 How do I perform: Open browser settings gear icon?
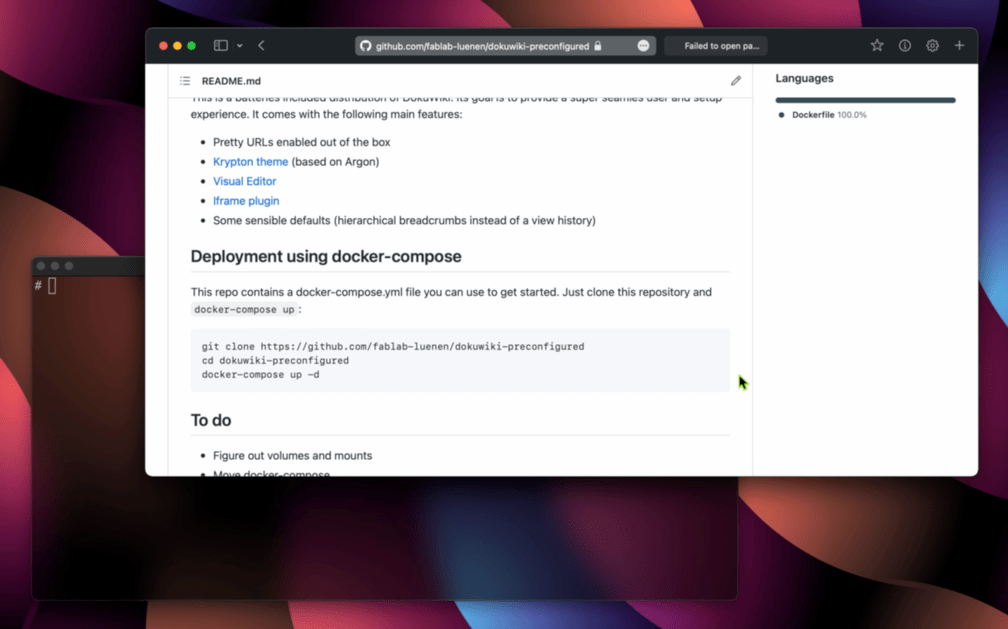tap(932, 46)
